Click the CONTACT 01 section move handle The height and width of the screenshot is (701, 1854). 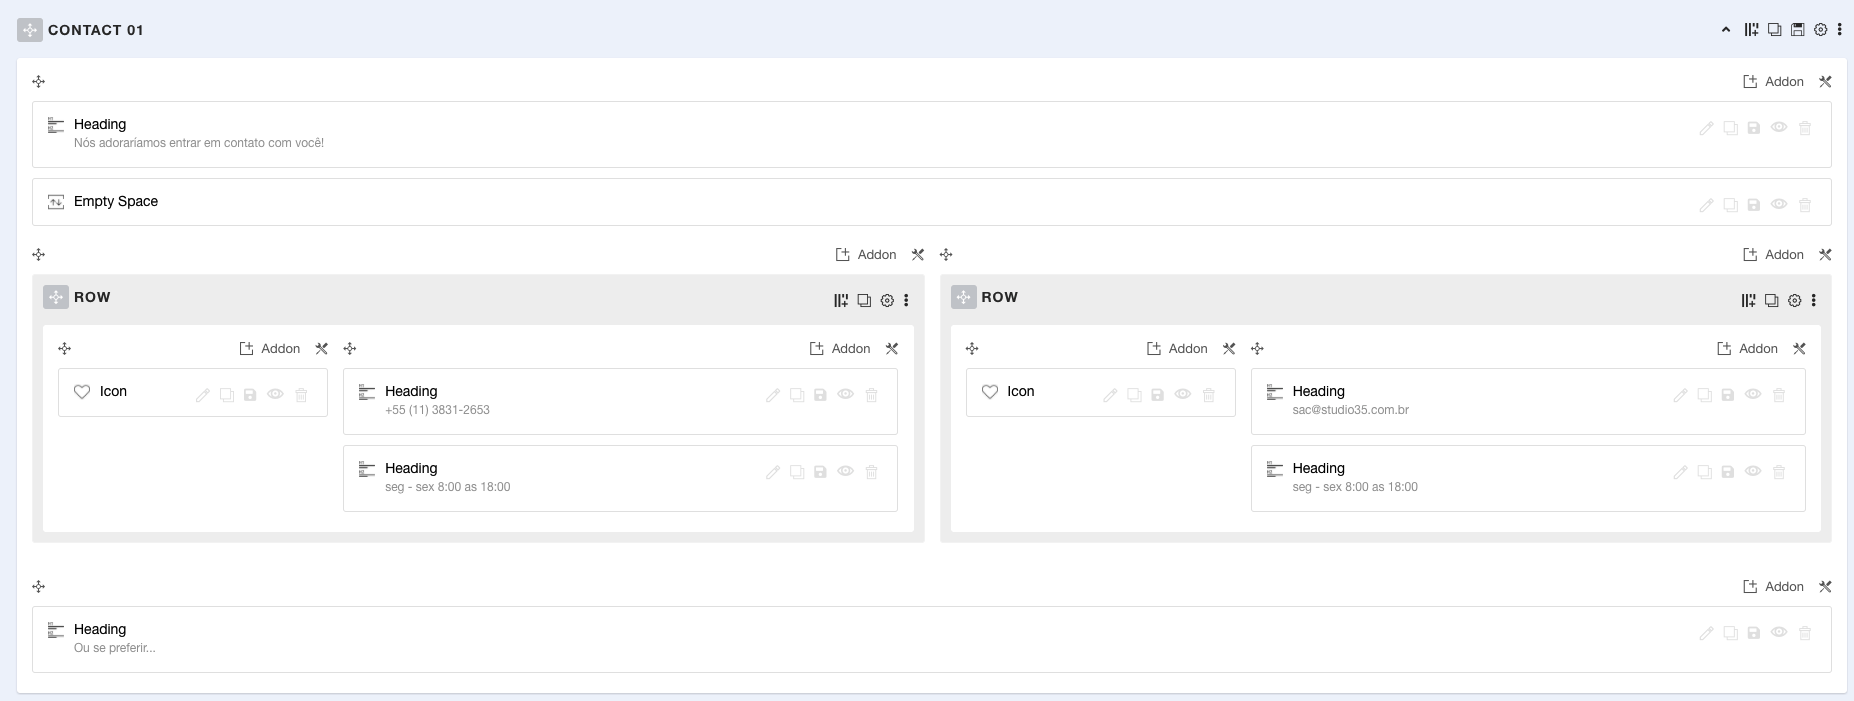tap(30, 30)
